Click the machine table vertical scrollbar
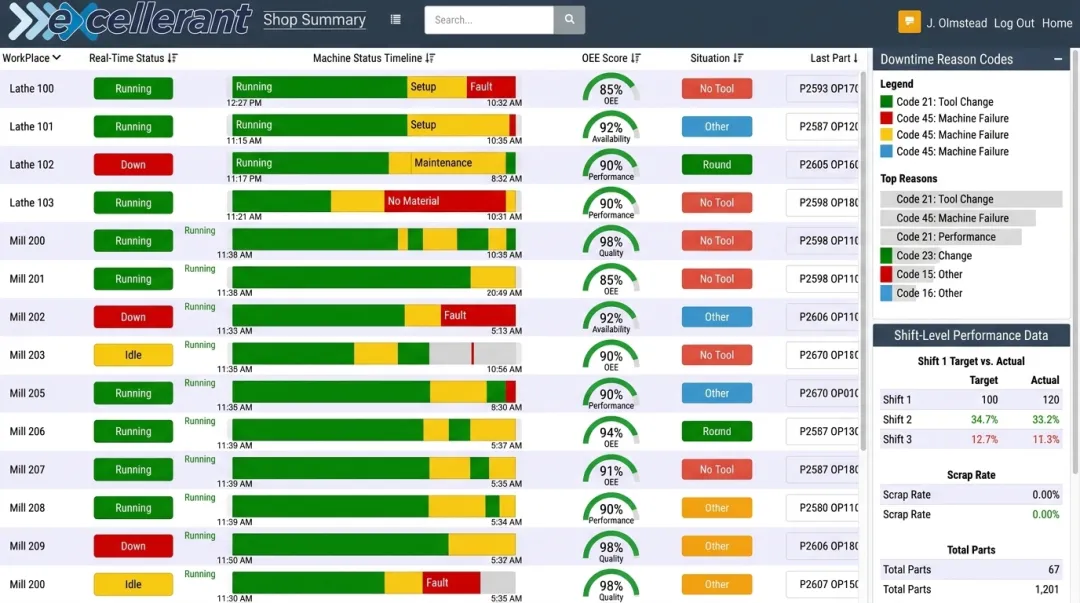Viewport: 1080px width, 603px height. point(864,262)
